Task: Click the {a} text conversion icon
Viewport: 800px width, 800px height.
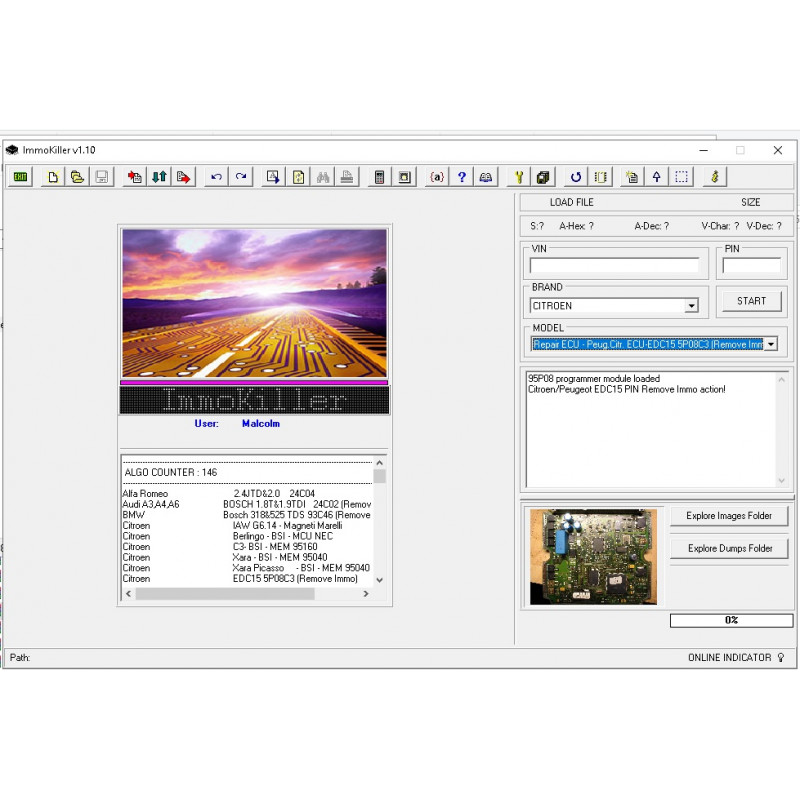Action: 436,177
